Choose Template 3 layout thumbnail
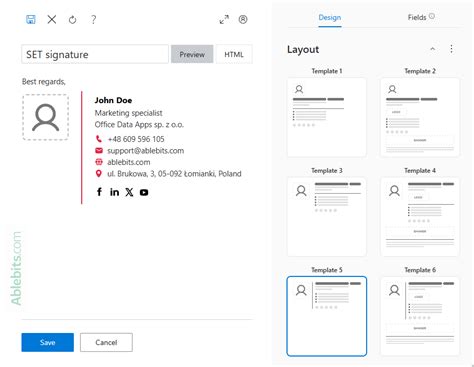474x367 pixels. tap(327, 217)
